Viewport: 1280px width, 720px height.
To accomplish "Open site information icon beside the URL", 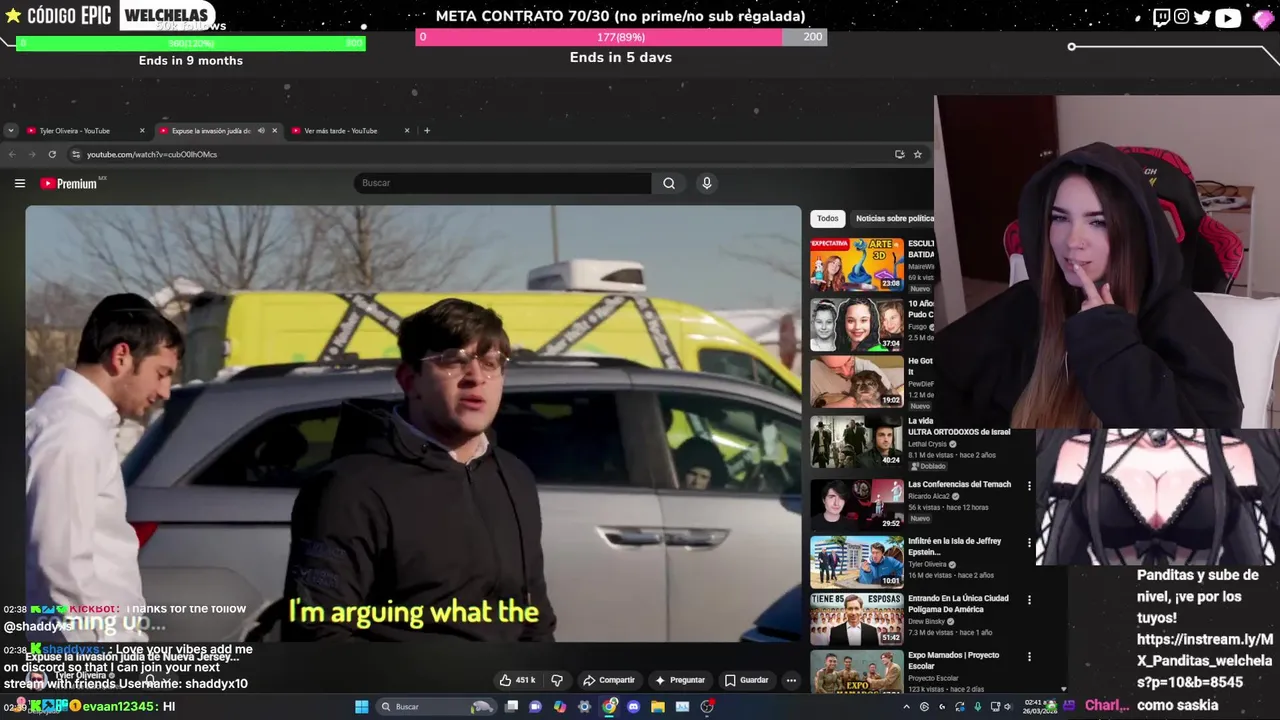I will pos(75,154).
